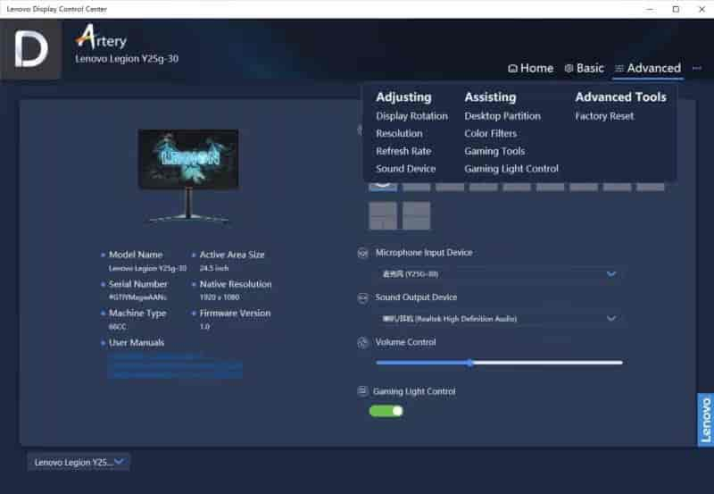Click the Native Resolution value 1920 x 1080

(219, 297)
